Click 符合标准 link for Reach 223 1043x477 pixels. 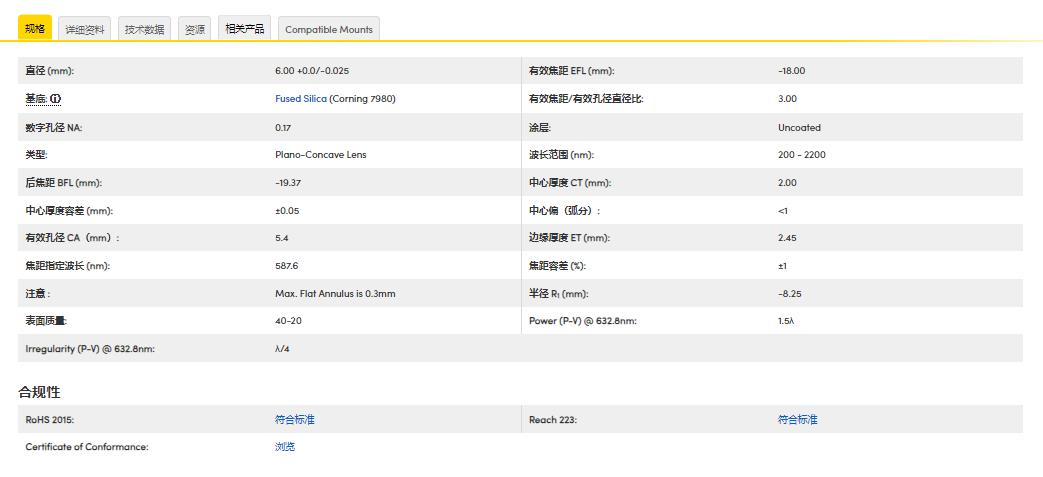coord(797,420)
